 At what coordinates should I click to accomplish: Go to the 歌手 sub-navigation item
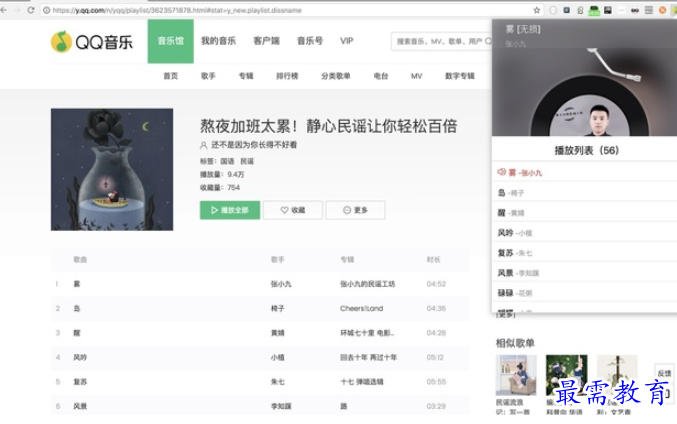[208, 76]
